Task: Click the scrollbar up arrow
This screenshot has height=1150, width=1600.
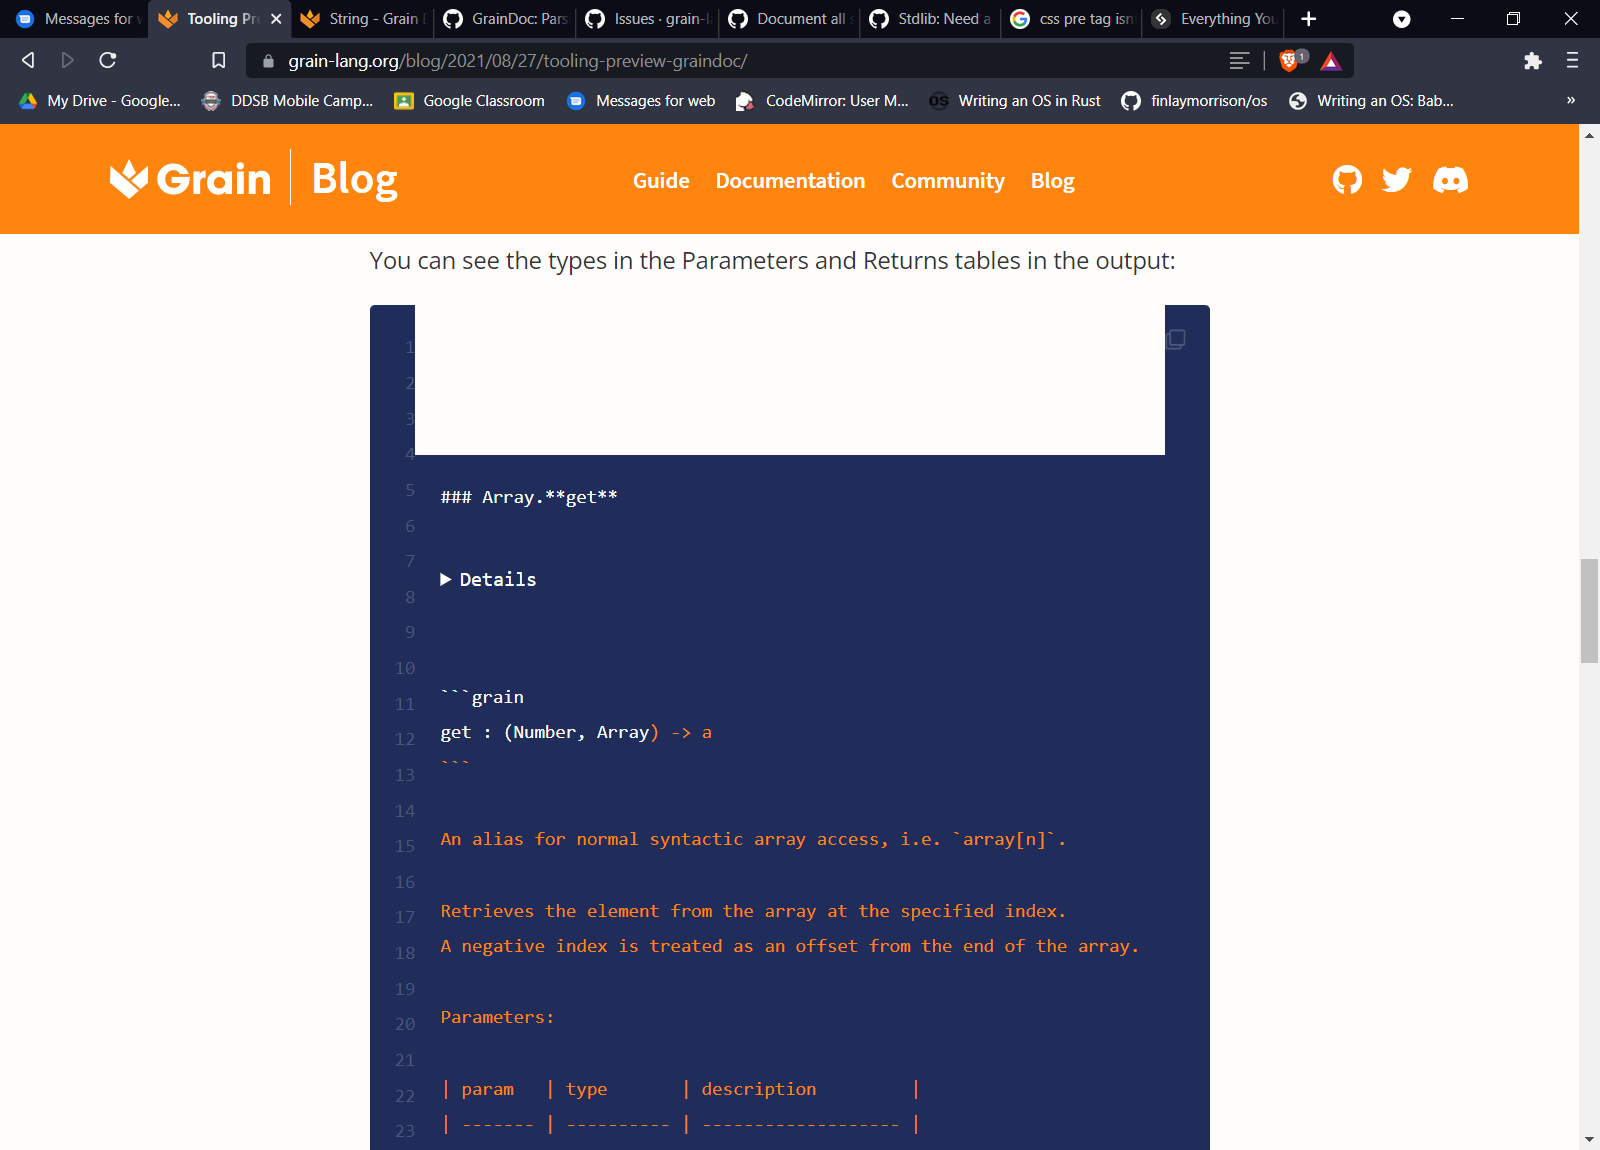Action: (1589, 134)
